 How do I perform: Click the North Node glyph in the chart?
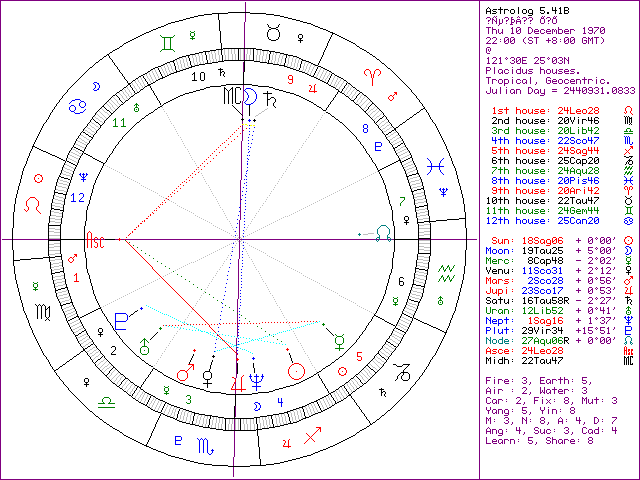(383, 232)
